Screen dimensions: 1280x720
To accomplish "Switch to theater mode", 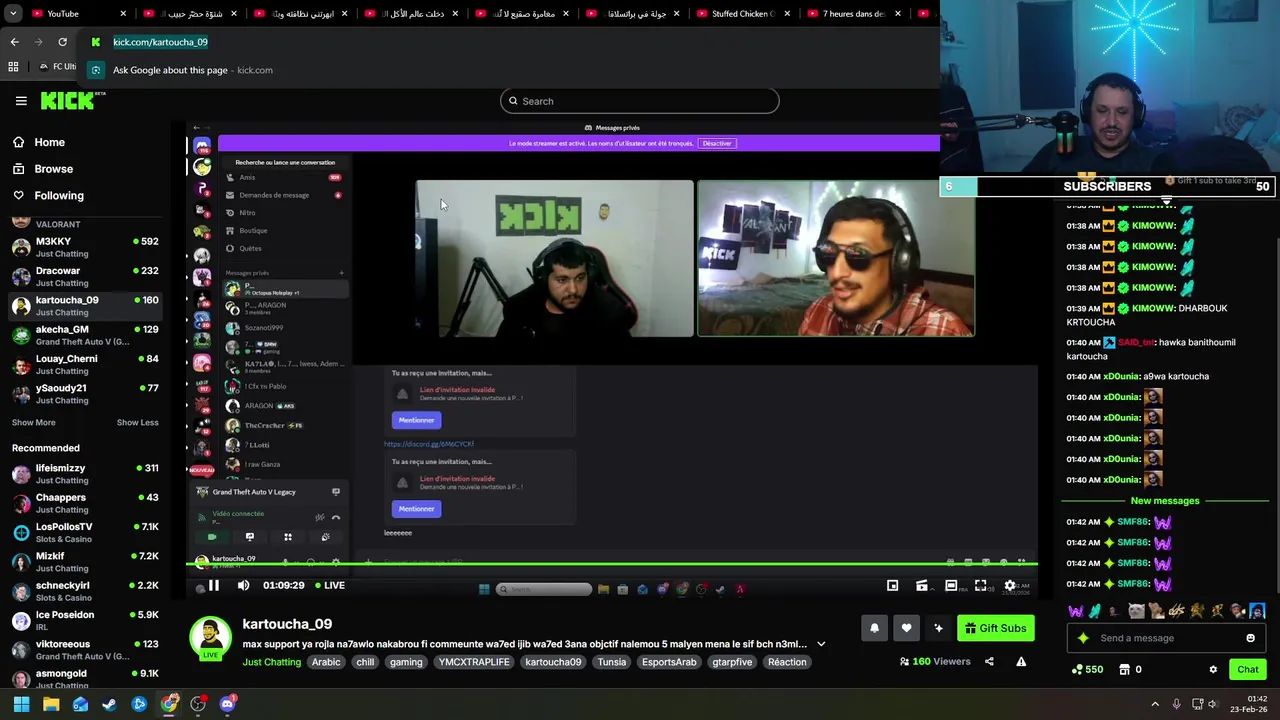I will (951, 586).
